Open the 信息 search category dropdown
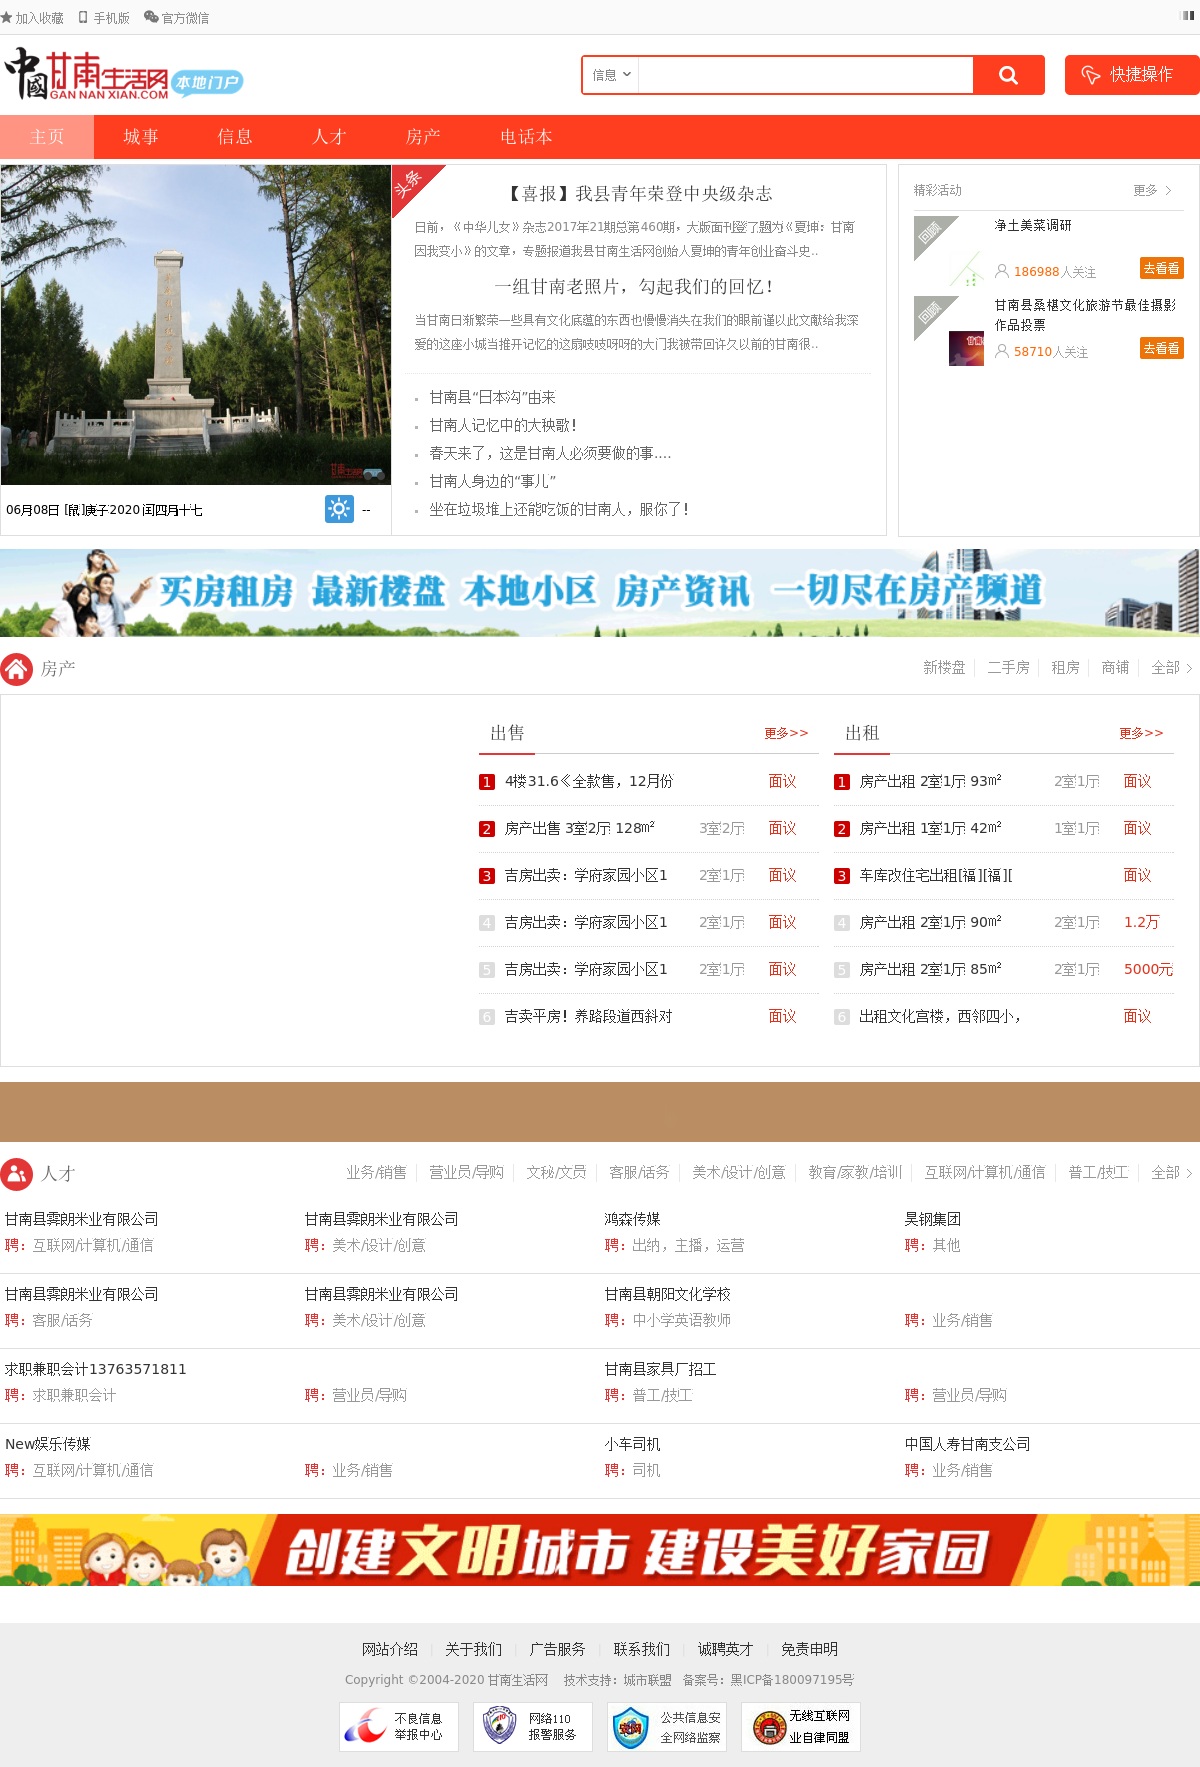Screen dimensions: 1200x1767 [611, 75]
